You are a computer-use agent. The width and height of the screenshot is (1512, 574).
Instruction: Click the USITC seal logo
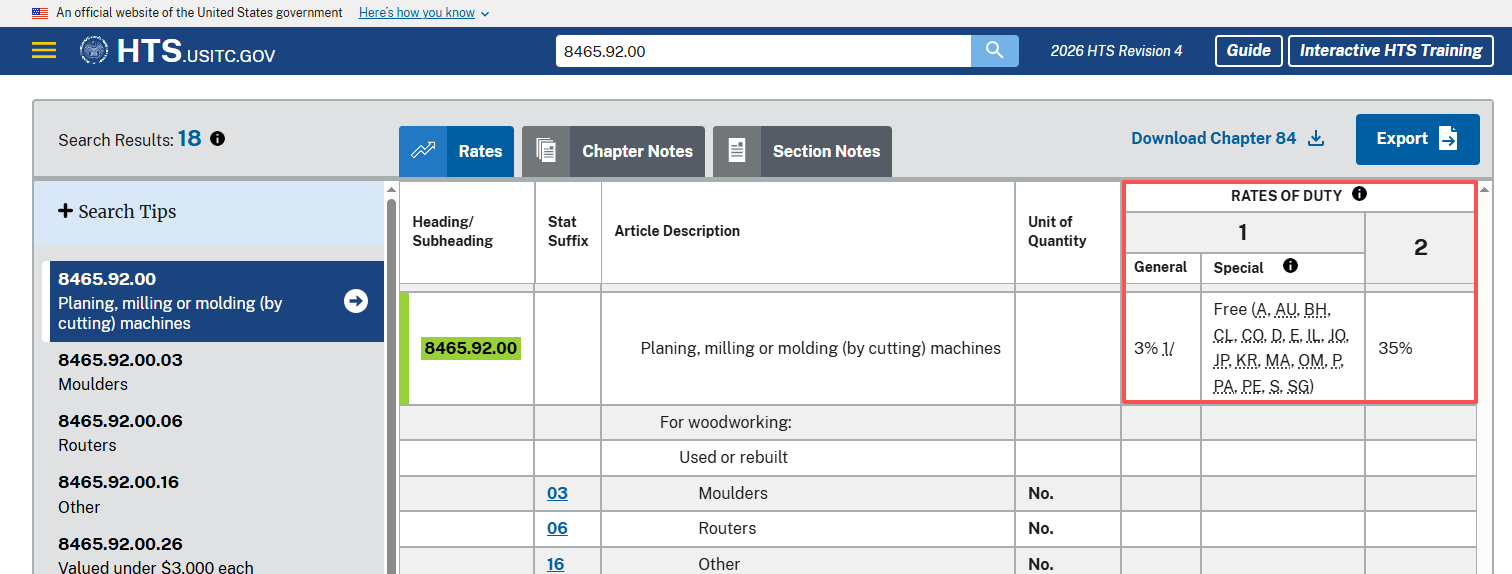94,51
